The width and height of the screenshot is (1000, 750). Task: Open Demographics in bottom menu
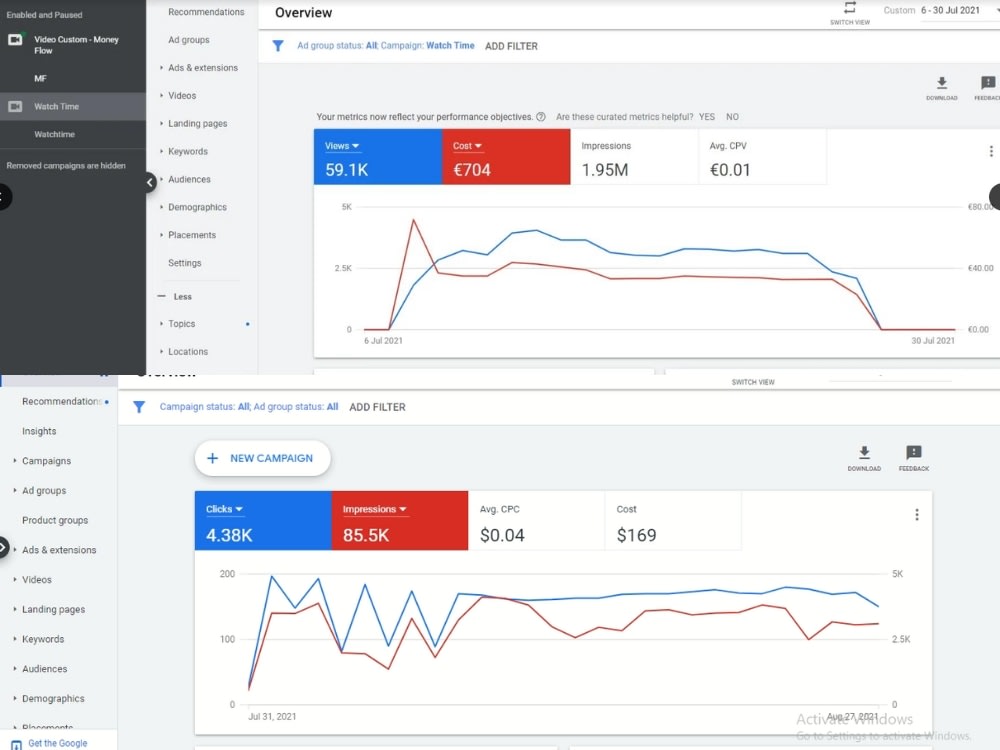(x=53, y=698)
